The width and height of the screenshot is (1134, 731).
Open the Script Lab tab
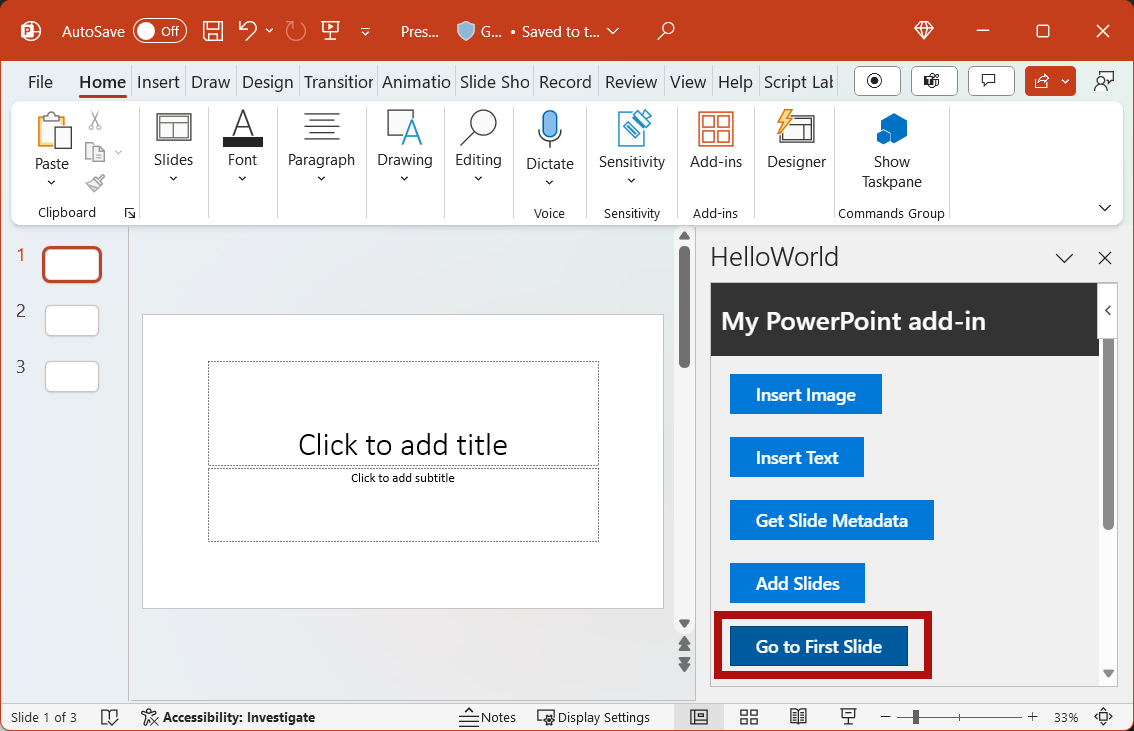pos(798,82)
